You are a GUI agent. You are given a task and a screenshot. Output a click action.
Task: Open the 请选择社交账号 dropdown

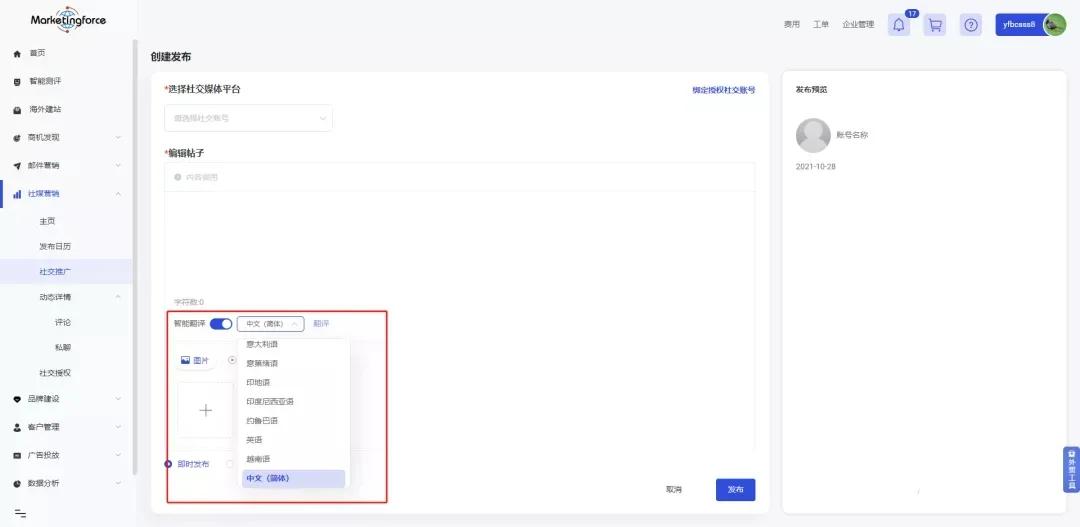click(x=248, y=118)
